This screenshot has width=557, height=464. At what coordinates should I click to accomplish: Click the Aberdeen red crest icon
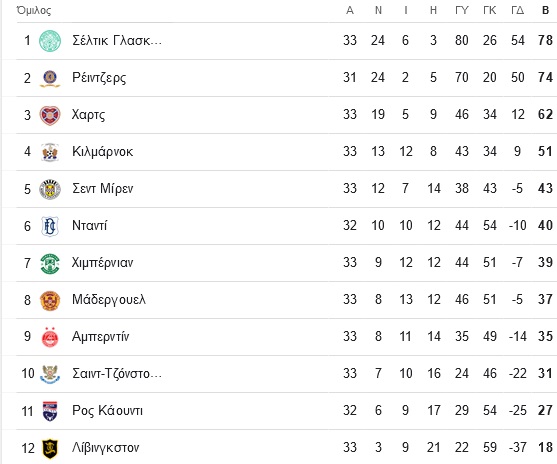pos(50,337)
